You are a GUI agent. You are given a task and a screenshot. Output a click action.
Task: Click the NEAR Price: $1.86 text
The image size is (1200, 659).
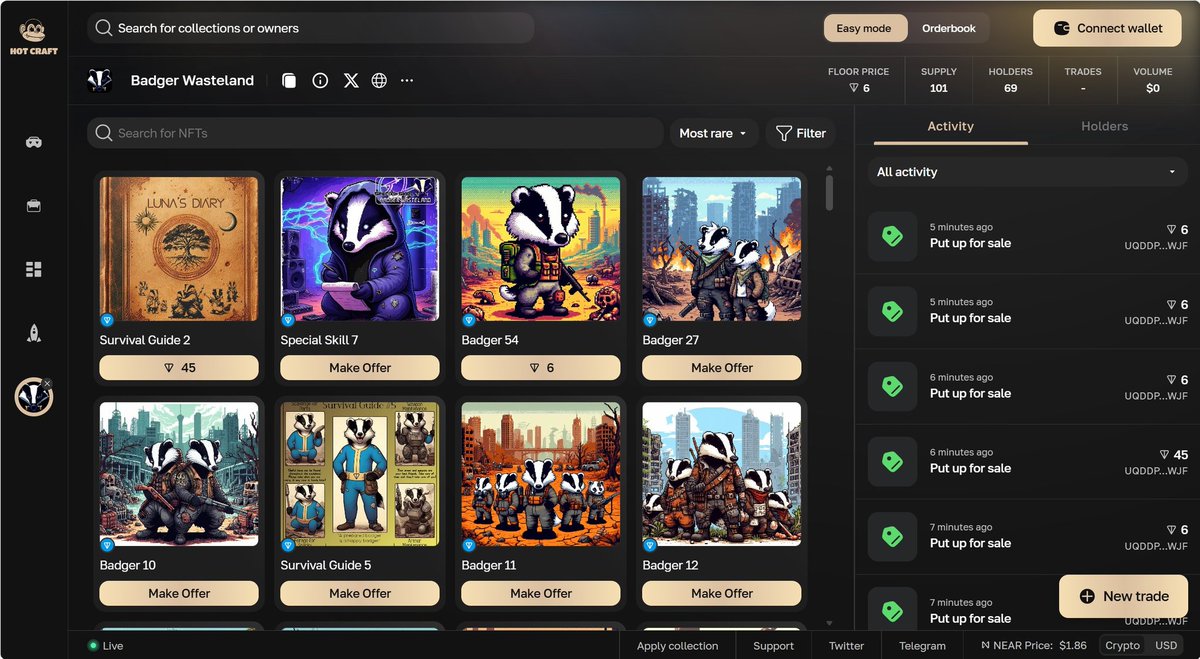[1034, 646]
